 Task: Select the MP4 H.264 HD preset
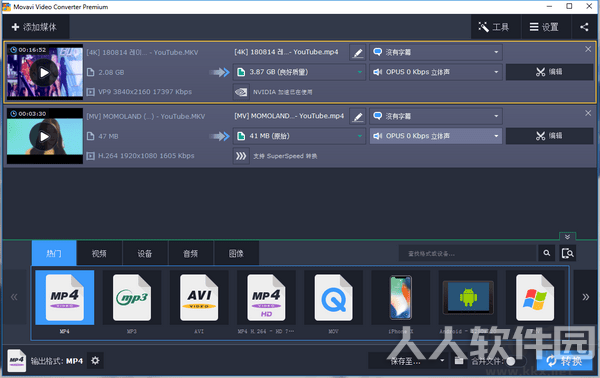click(x=266, y=302)
